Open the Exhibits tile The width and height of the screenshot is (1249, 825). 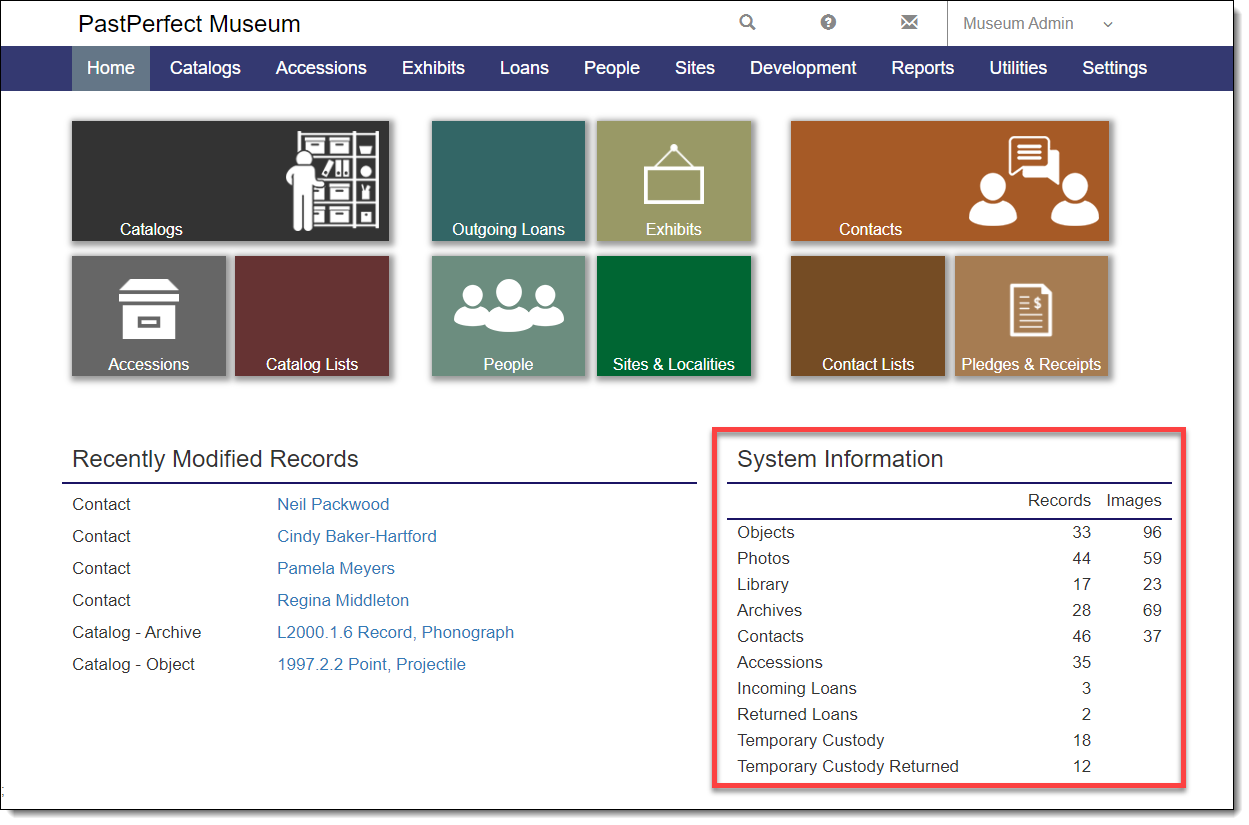[673, 181]
